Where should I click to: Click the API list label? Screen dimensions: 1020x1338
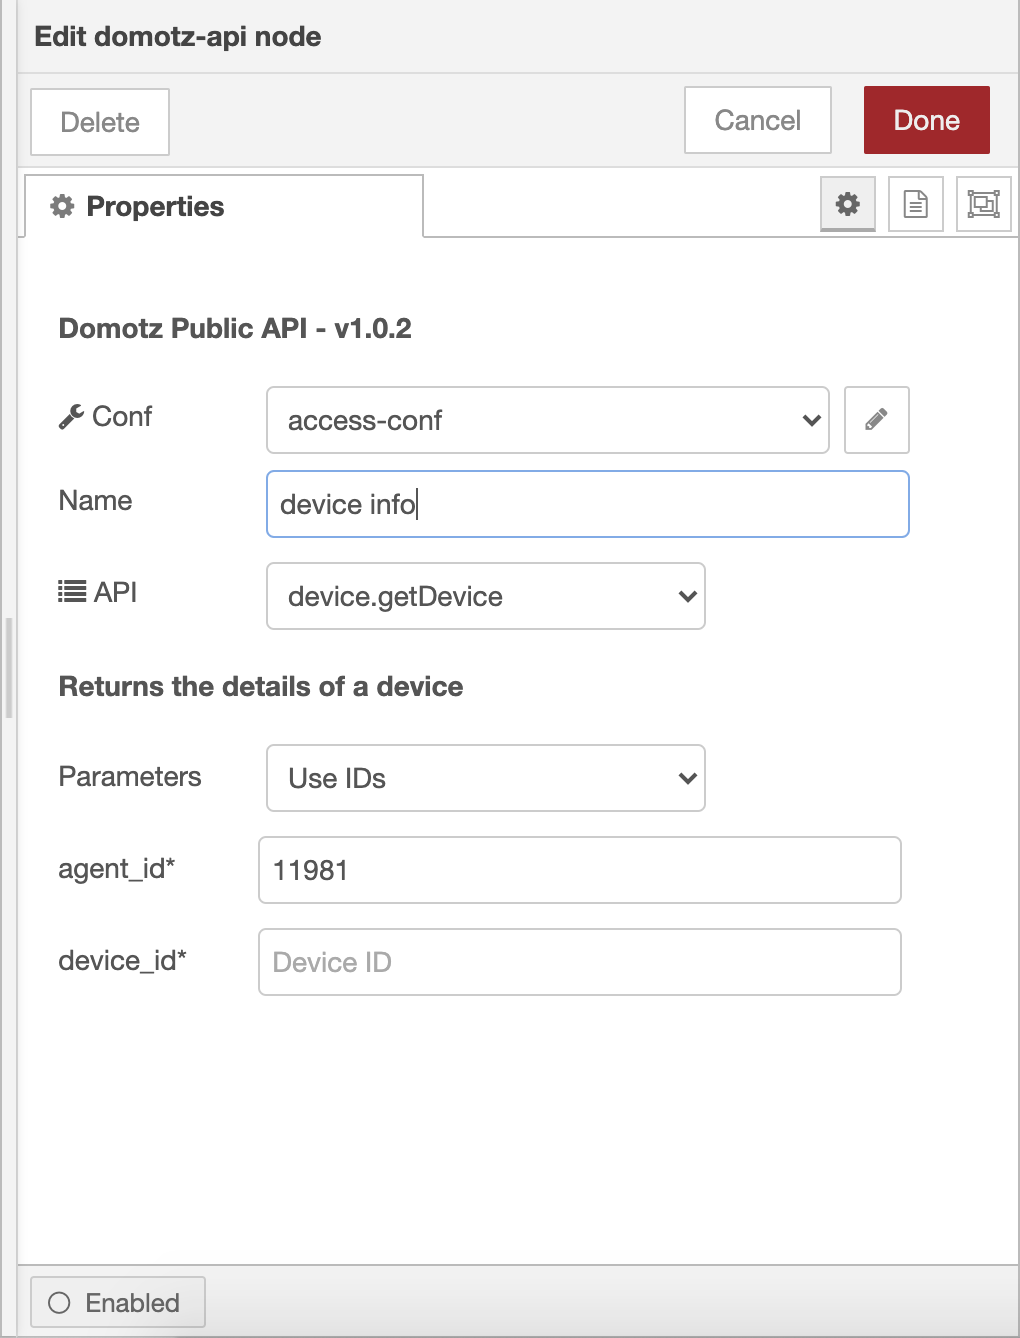[x=98, y=592]
